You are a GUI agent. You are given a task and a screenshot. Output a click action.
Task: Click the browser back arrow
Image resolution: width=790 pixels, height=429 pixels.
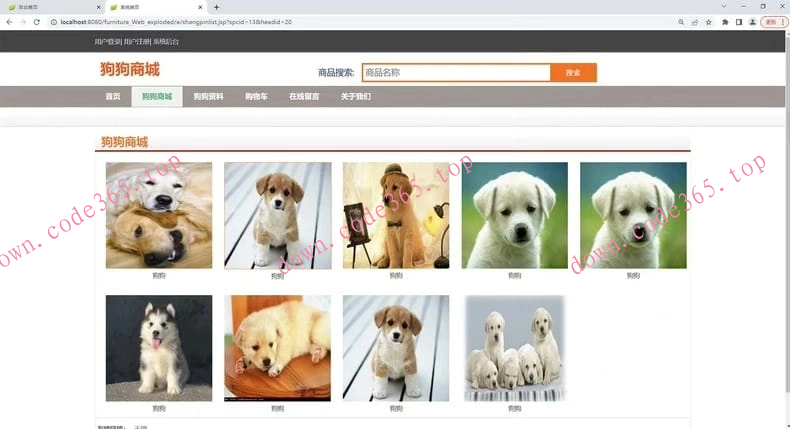point(8,21)
